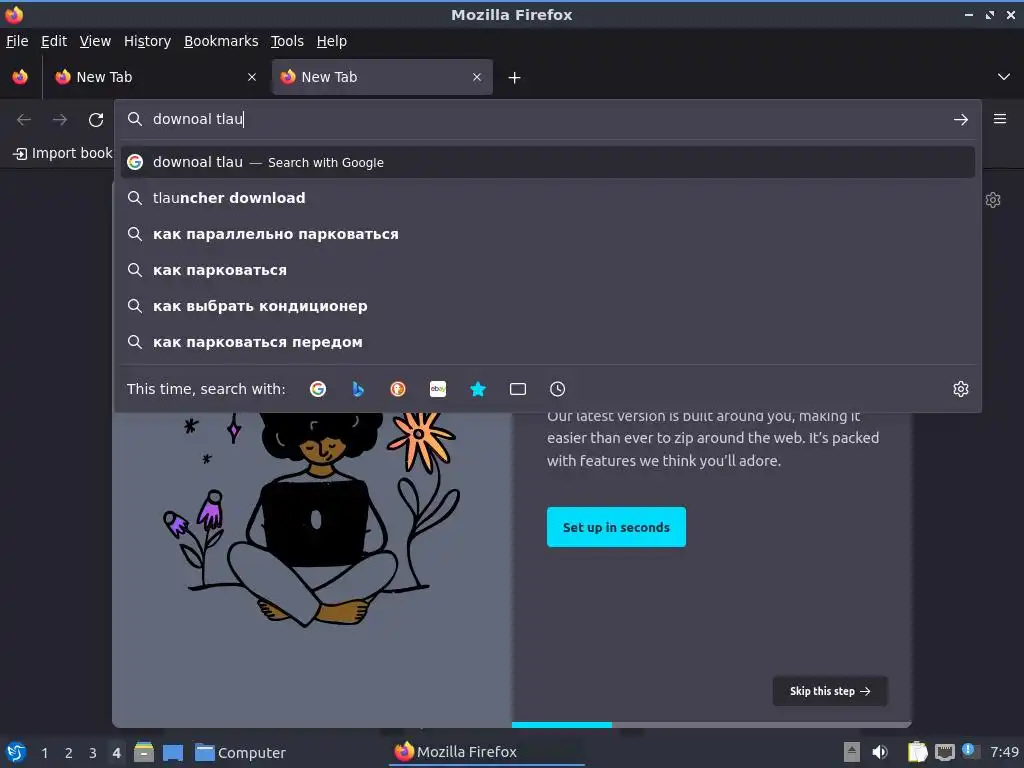Search this time with Bing icon
The width and height of the screenshot is (1024, 768).
point(358,389)
